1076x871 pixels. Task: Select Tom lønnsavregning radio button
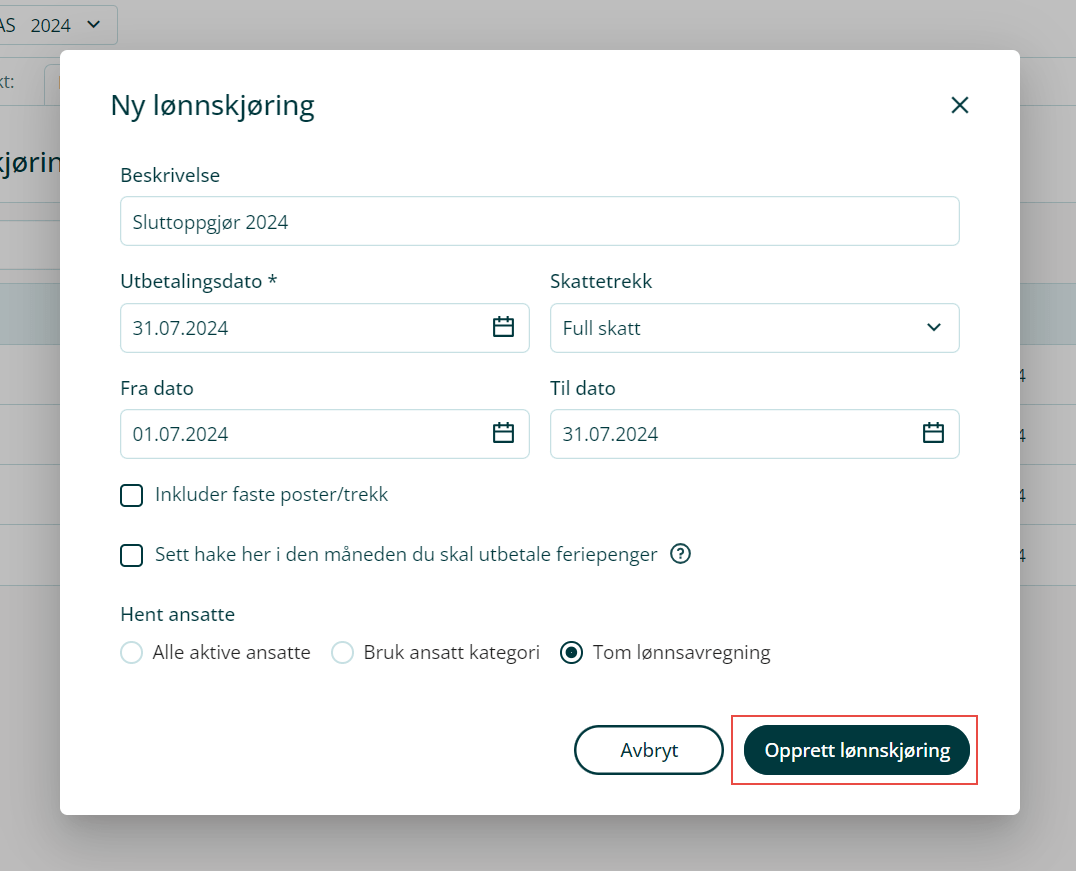[x=572, y=653]
